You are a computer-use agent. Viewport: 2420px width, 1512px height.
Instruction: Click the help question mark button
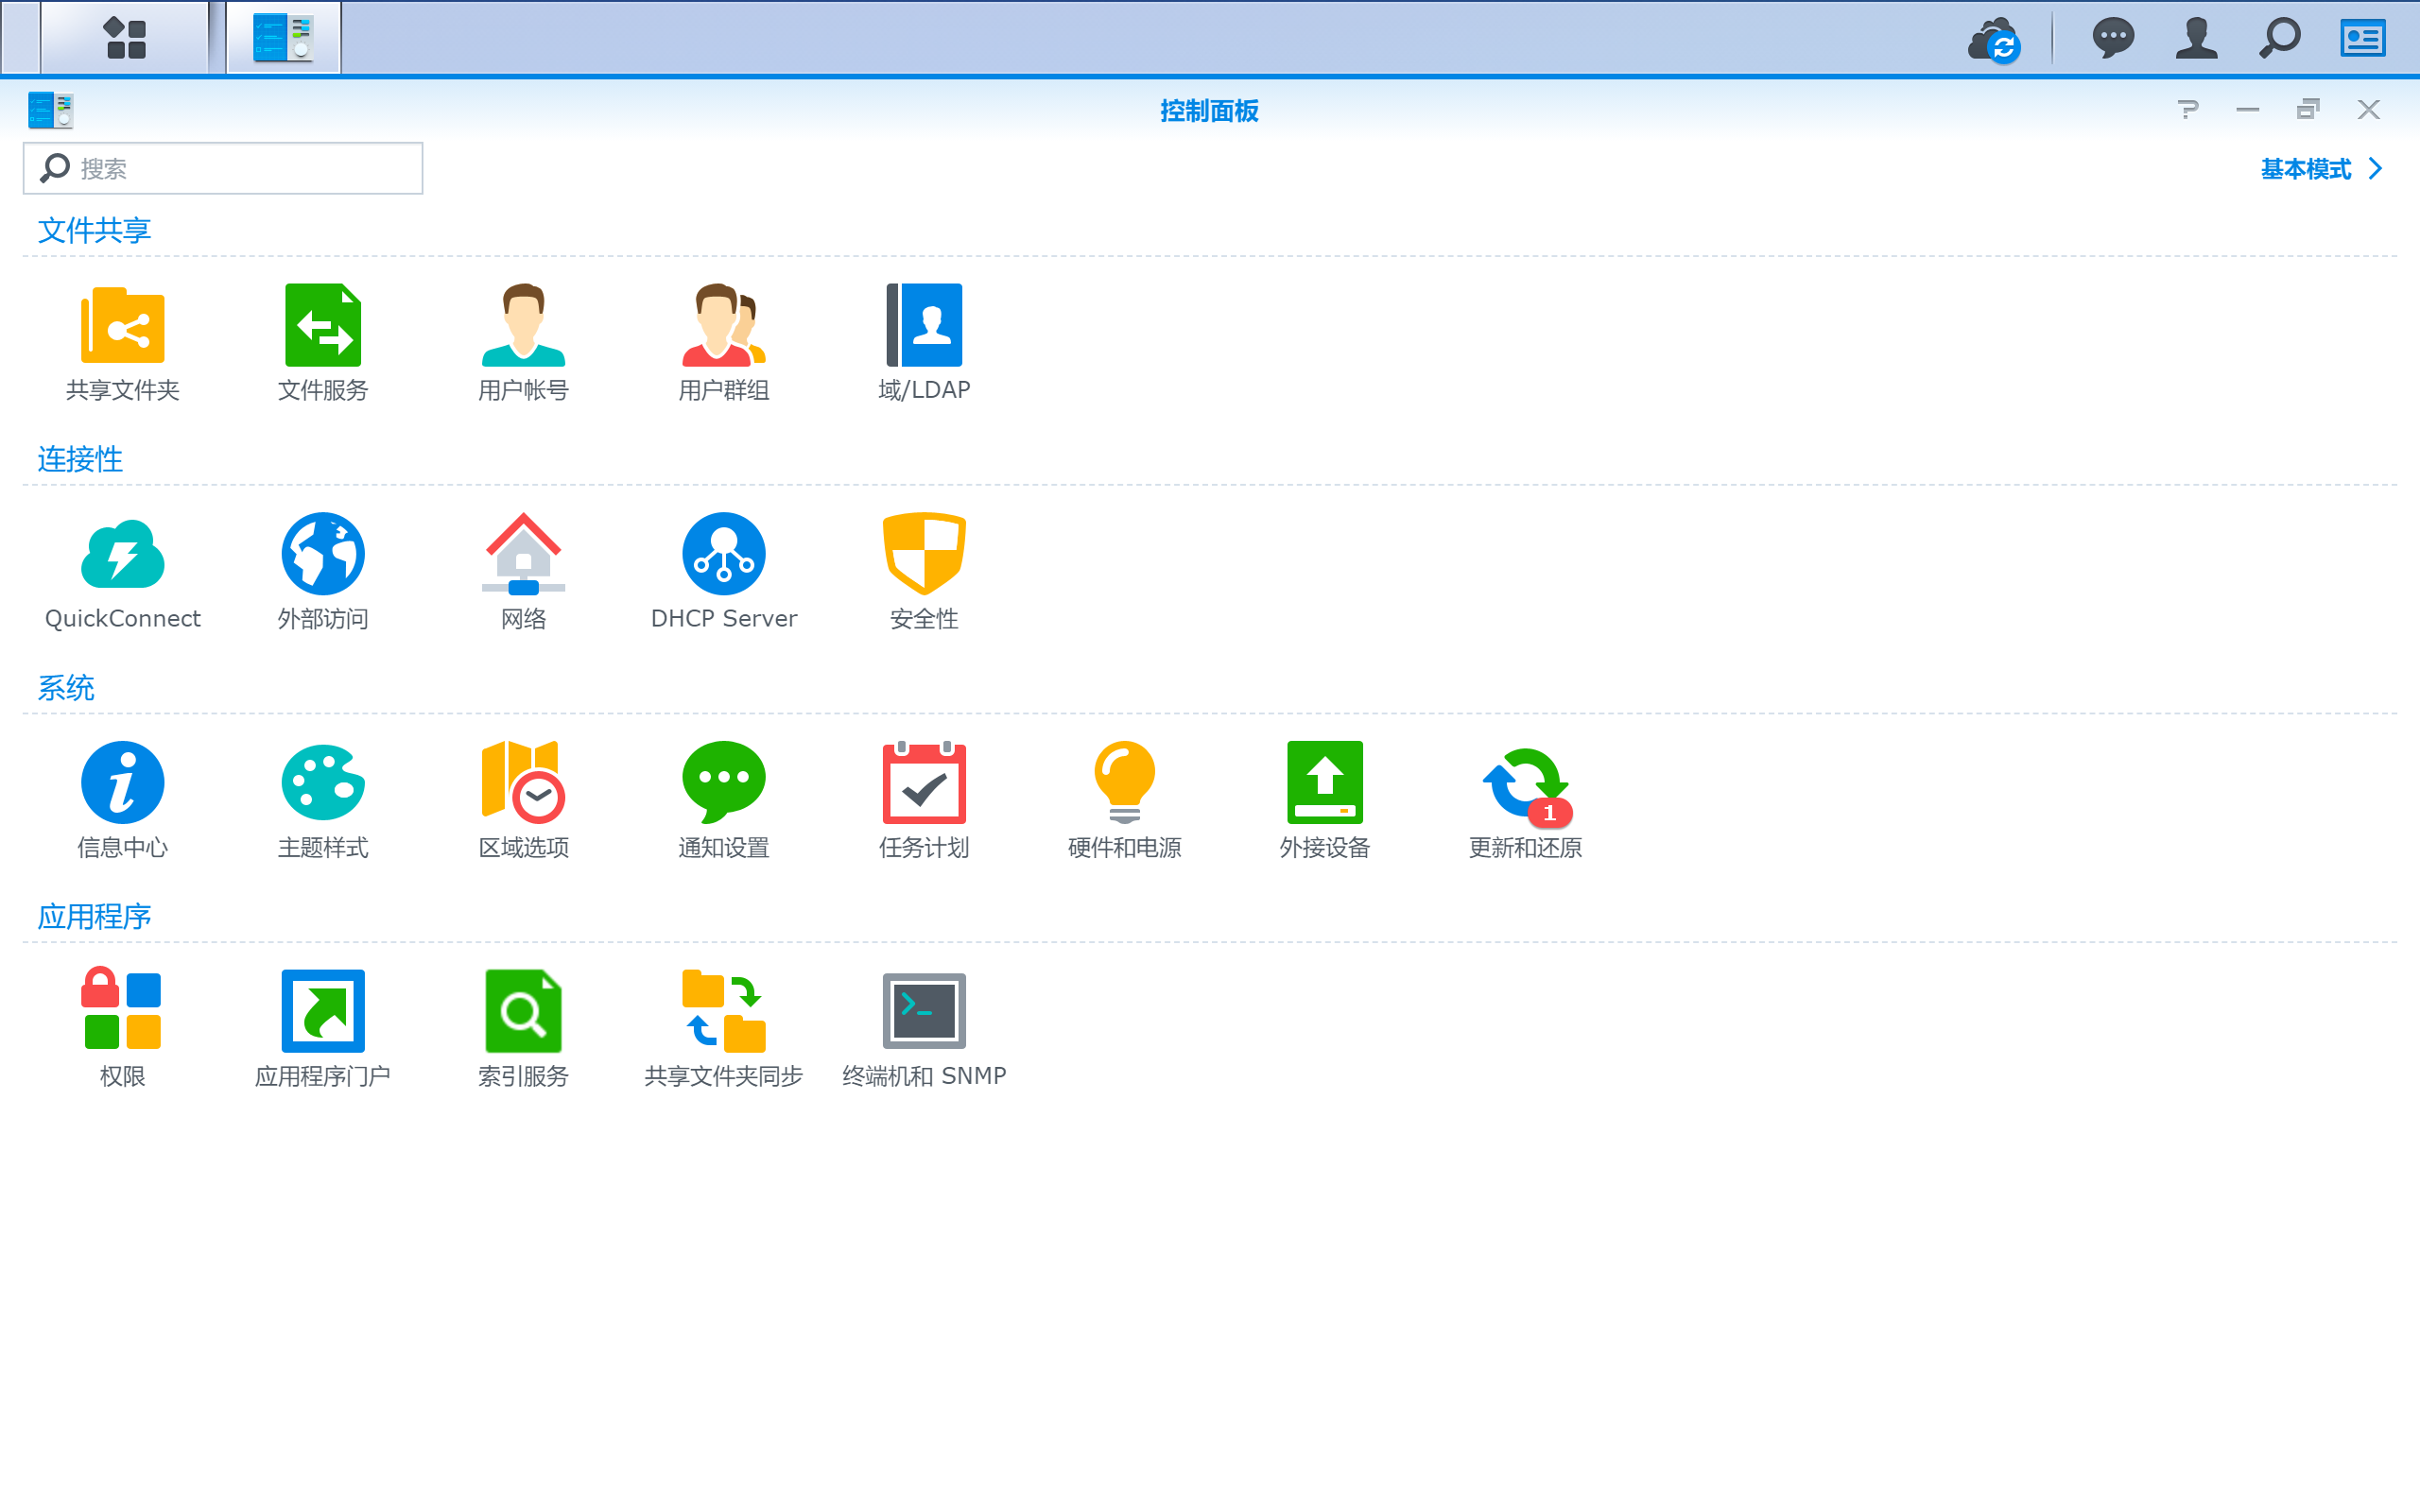coord(2188,109)
